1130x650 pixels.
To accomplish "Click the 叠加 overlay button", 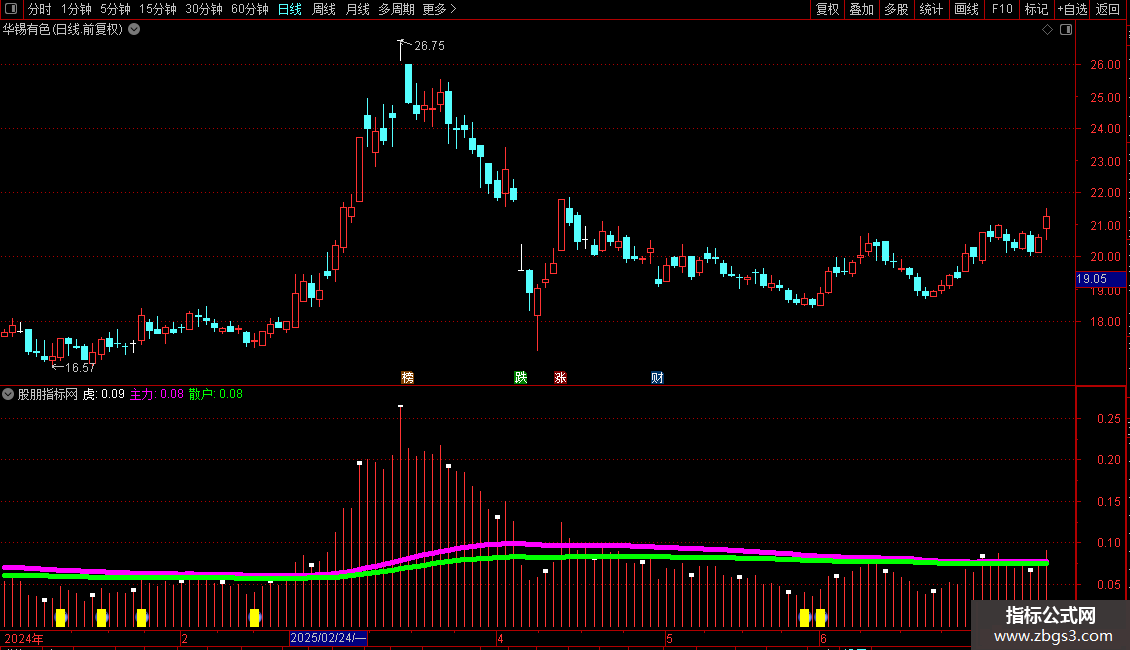I will point(861,9).
